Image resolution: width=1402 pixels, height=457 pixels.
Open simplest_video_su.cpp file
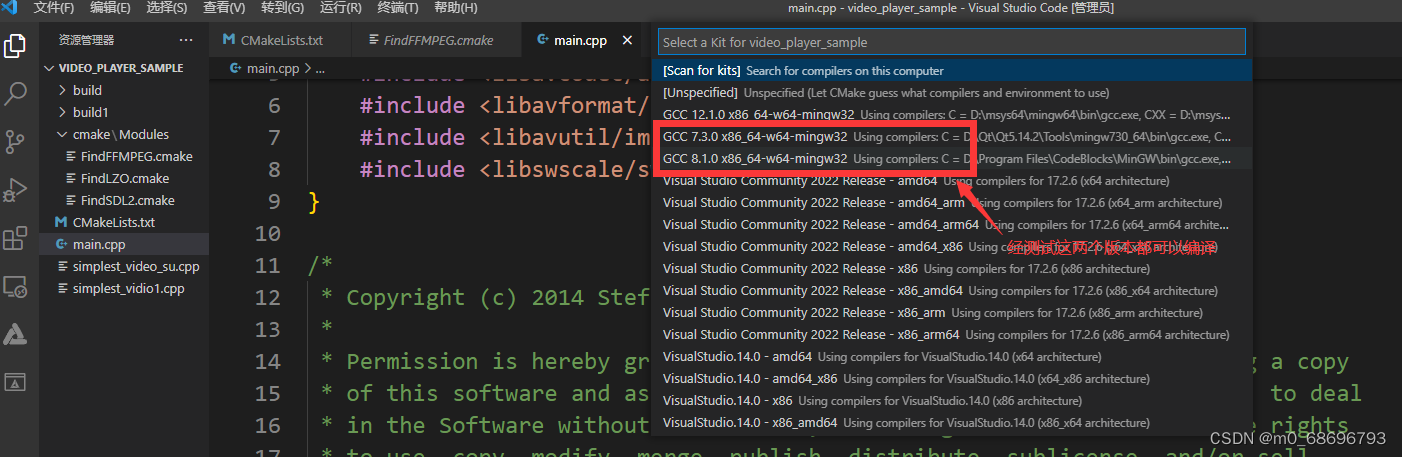pos(124,266)
